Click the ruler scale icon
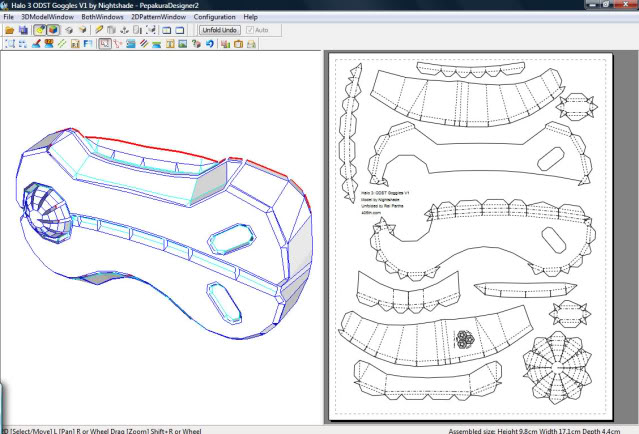This screenshot has width=639, height=434. coord(75,44)
